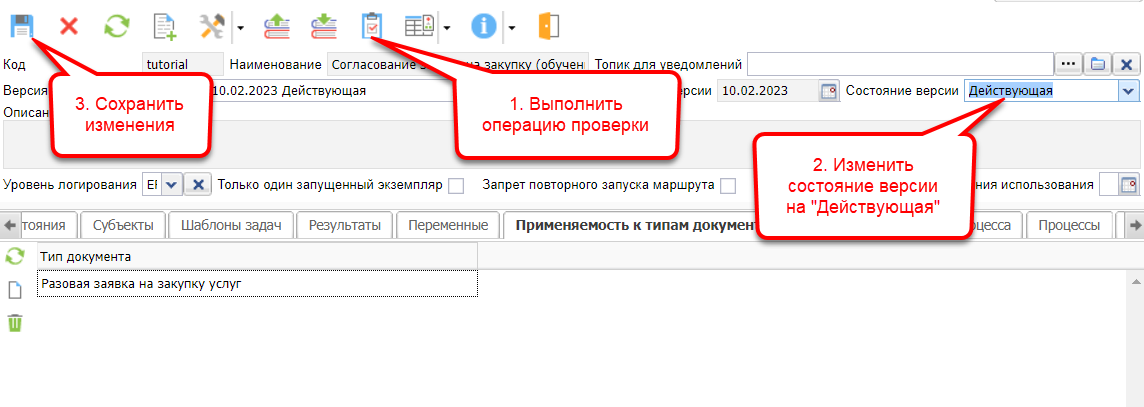Viewport: 1144px width, 407px height.
Task: Enable 'Запрет повторного запуска маршрута' checkbox
Action: pyautogui.click(x=728, y=185)
